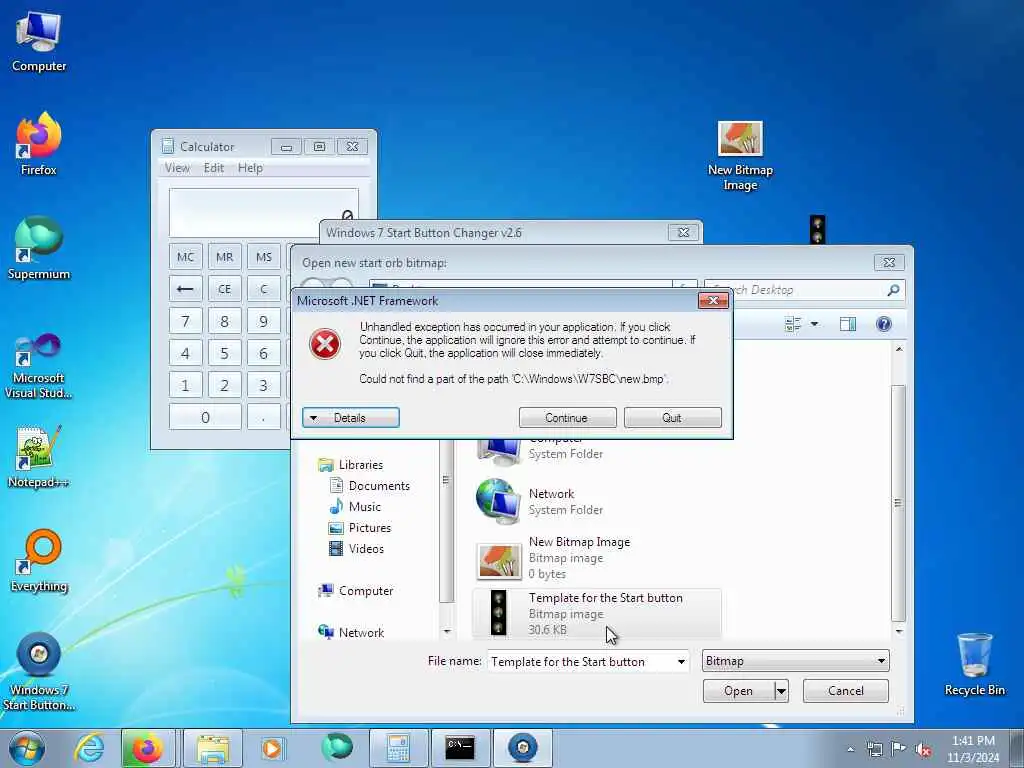Viewport: 1024px width, 768px height.
Task: Click the muted volume tray icon
Action: [x=923, y=750]
